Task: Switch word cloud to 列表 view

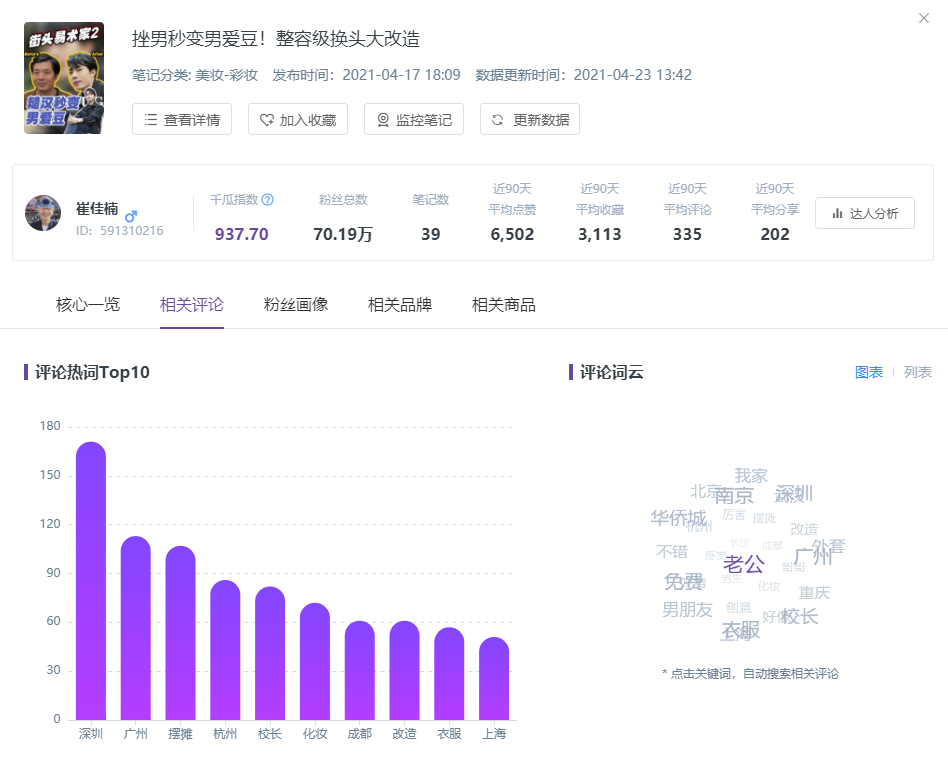Action: tap(917, 372)
